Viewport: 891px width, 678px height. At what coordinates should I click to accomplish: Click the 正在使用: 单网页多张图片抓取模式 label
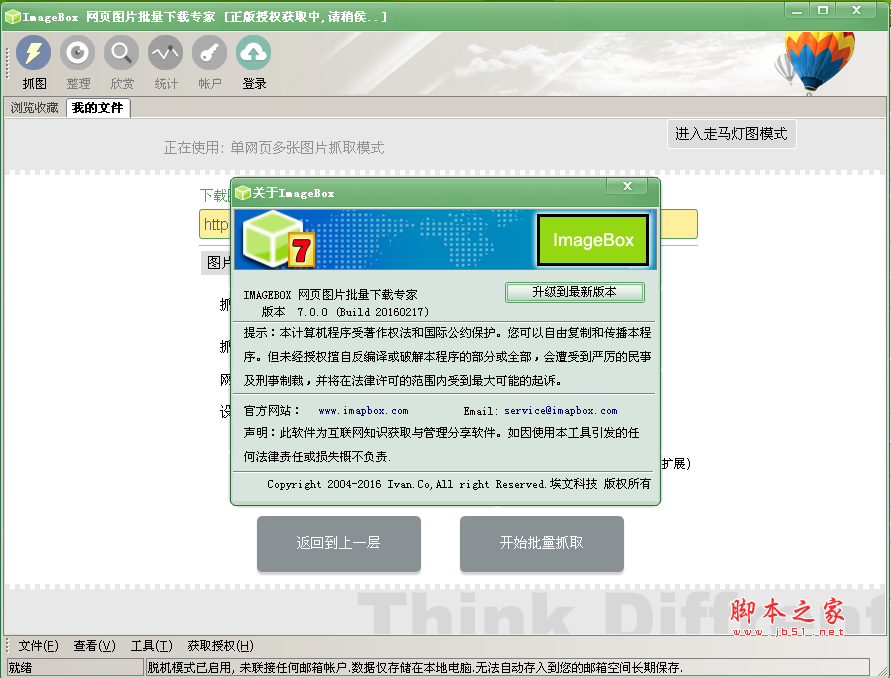pos(274,148)
